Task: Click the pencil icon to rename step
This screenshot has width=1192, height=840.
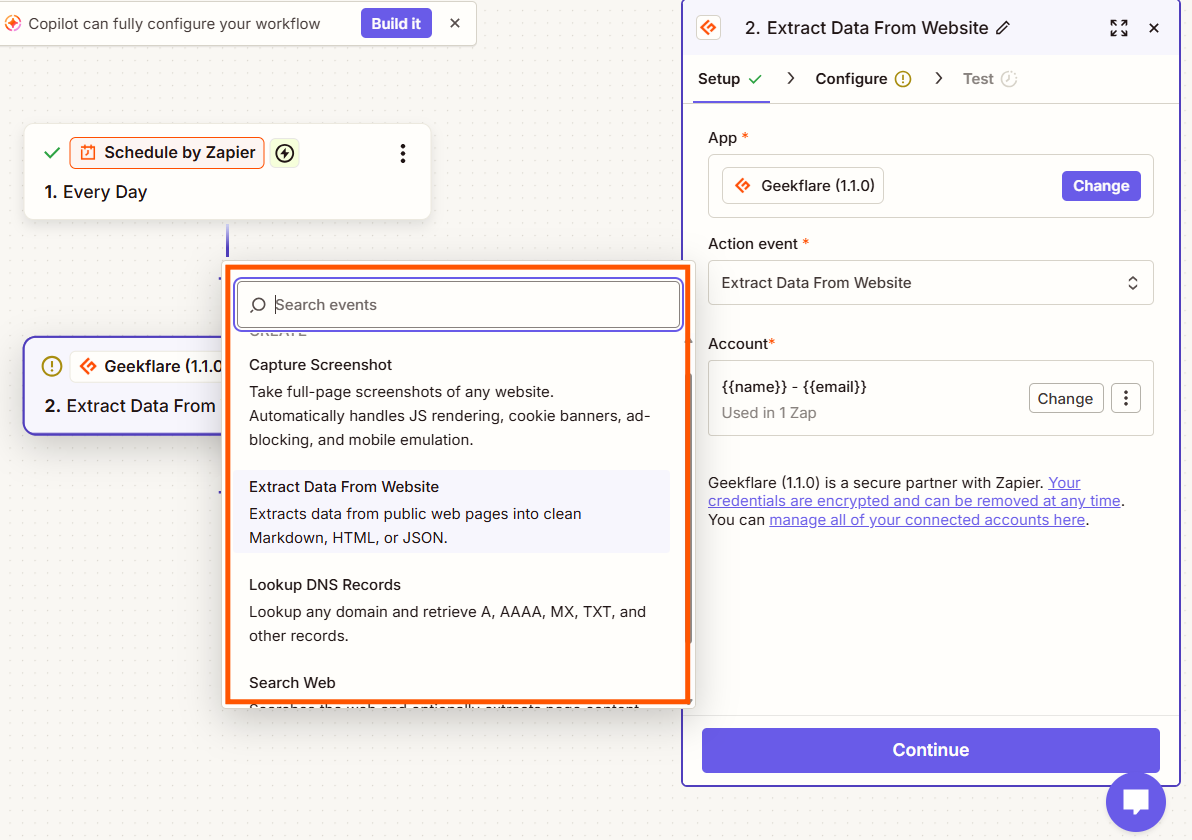Action: point(1003,28)
